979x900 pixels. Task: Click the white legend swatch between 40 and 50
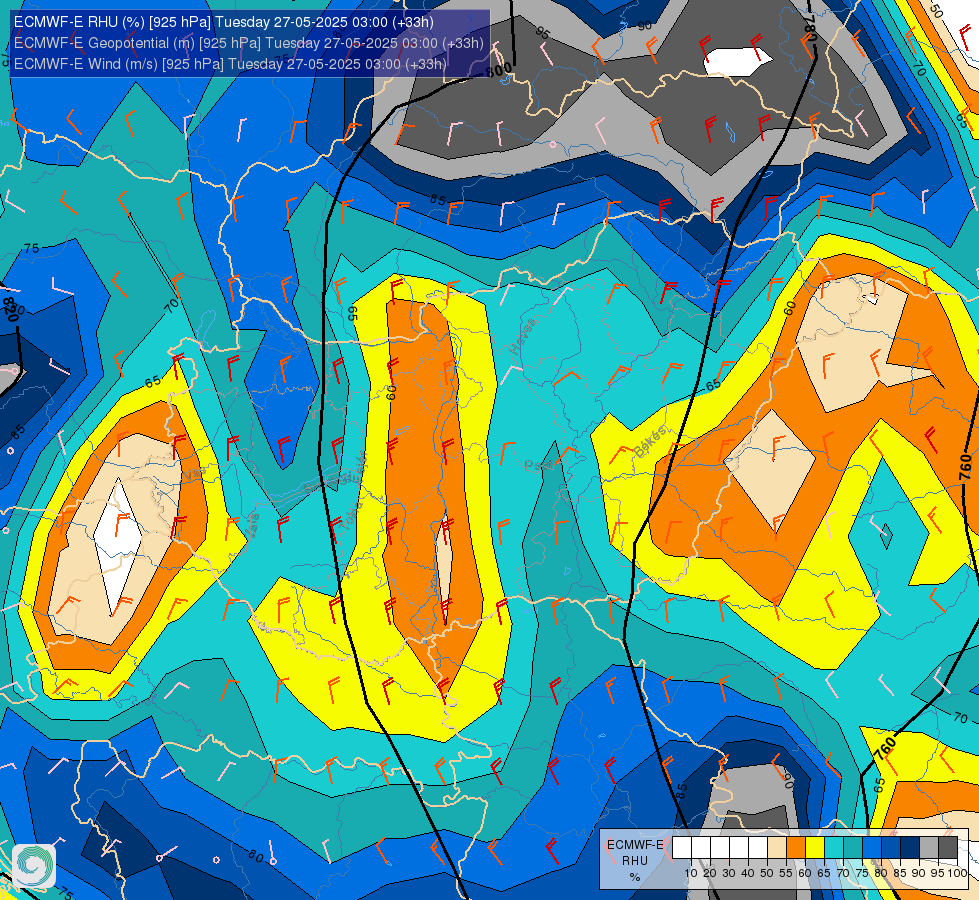click(758, 848)
